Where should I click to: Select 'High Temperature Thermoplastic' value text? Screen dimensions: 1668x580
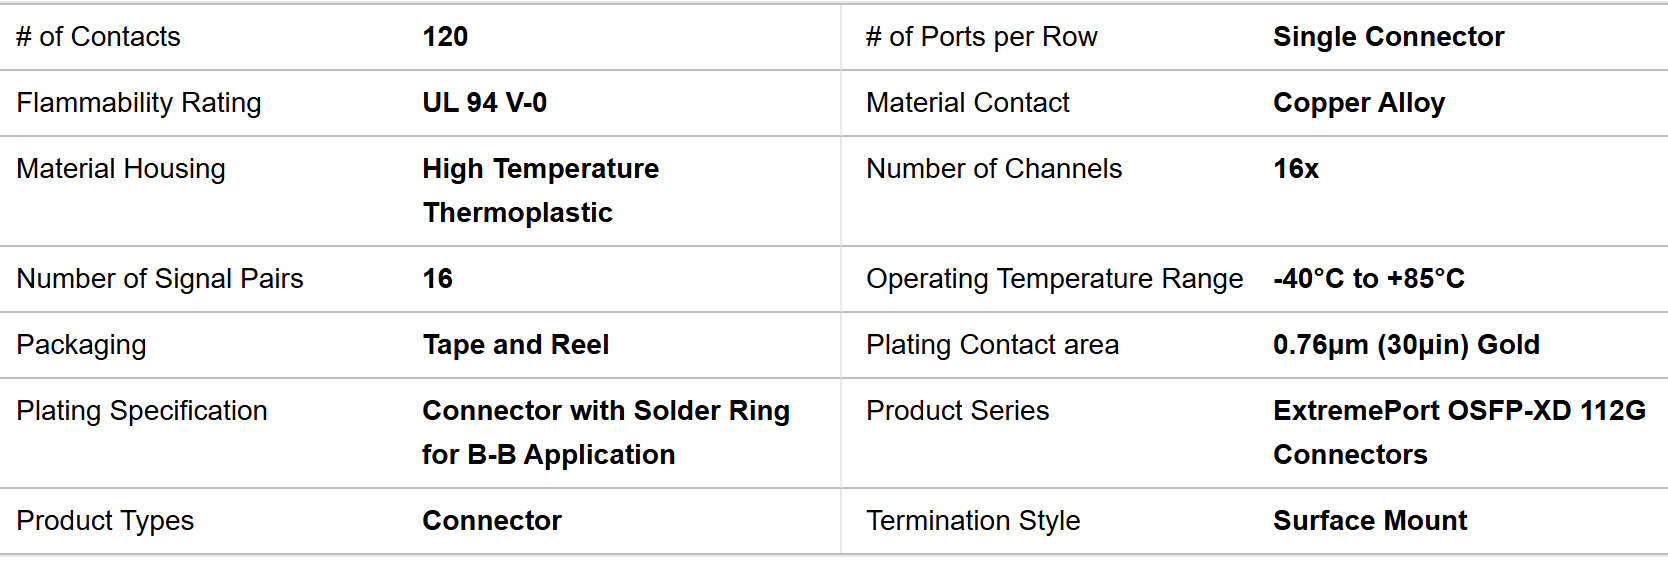(540, 190)
